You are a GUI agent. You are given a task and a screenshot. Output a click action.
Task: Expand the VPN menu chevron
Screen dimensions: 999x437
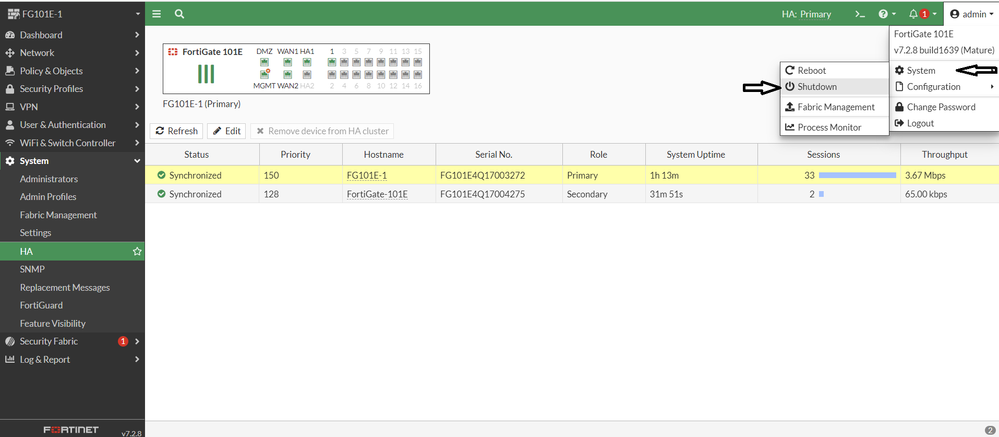point(137,107)
